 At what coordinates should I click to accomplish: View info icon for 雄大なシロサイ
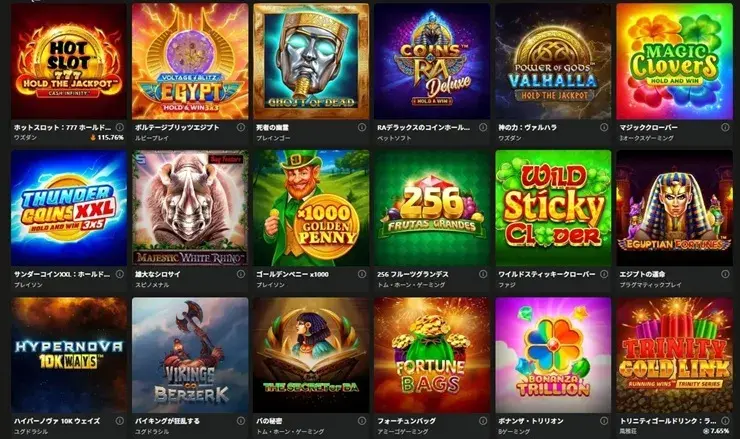241,274
